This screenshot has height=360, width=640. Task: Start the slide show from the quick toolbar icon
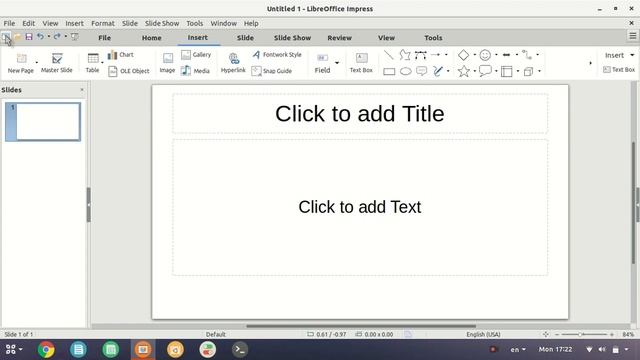point(75,37)
